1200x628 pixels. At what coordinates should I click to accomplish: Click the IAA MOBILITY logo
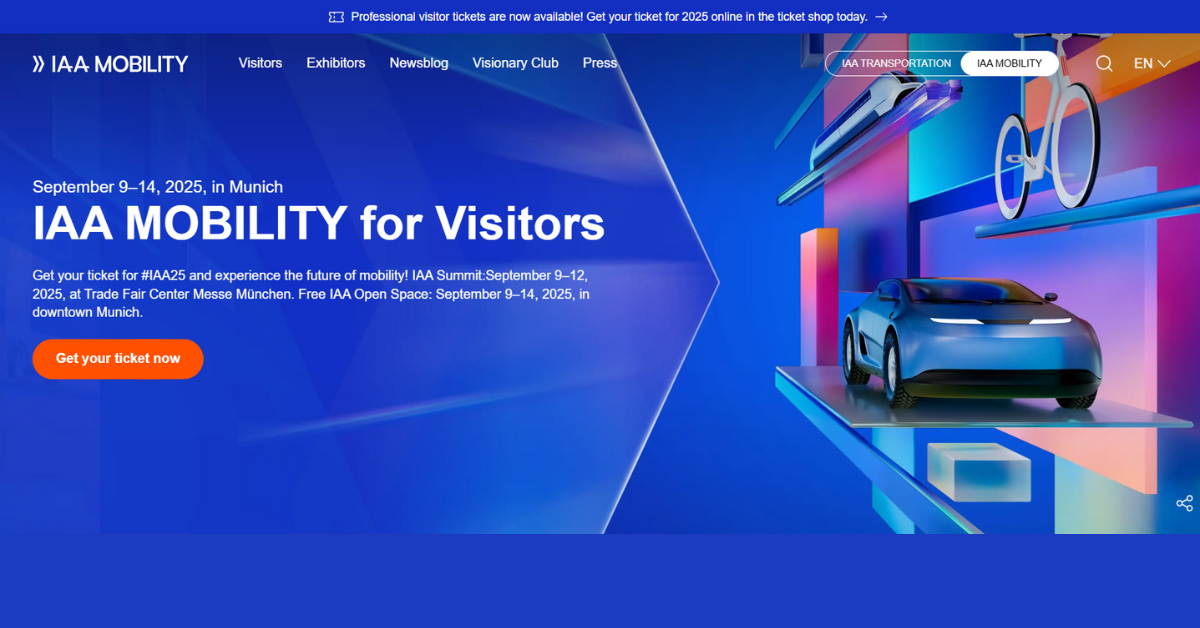[110, 64]
